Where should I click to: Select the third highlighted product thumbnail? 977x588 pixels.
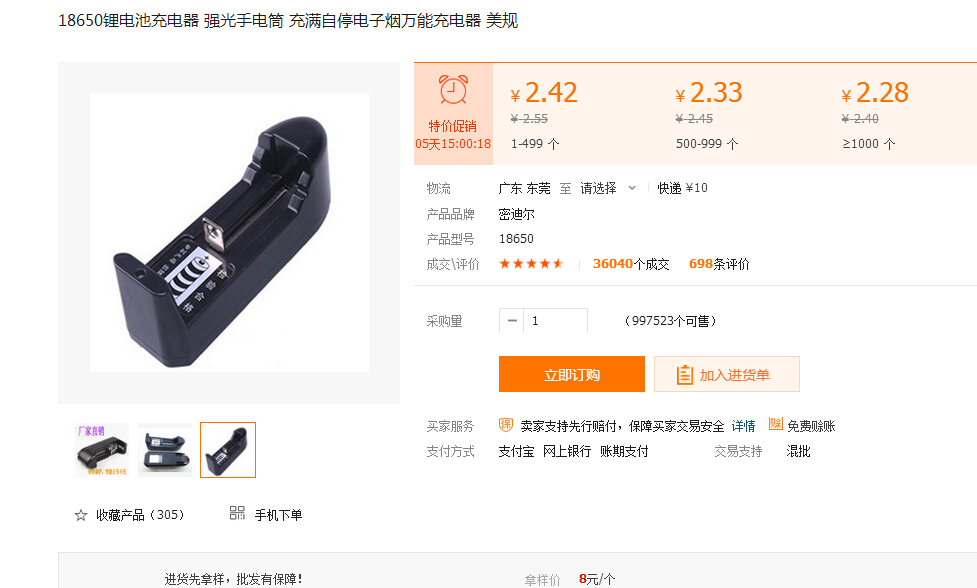click(x=228, y=450)
